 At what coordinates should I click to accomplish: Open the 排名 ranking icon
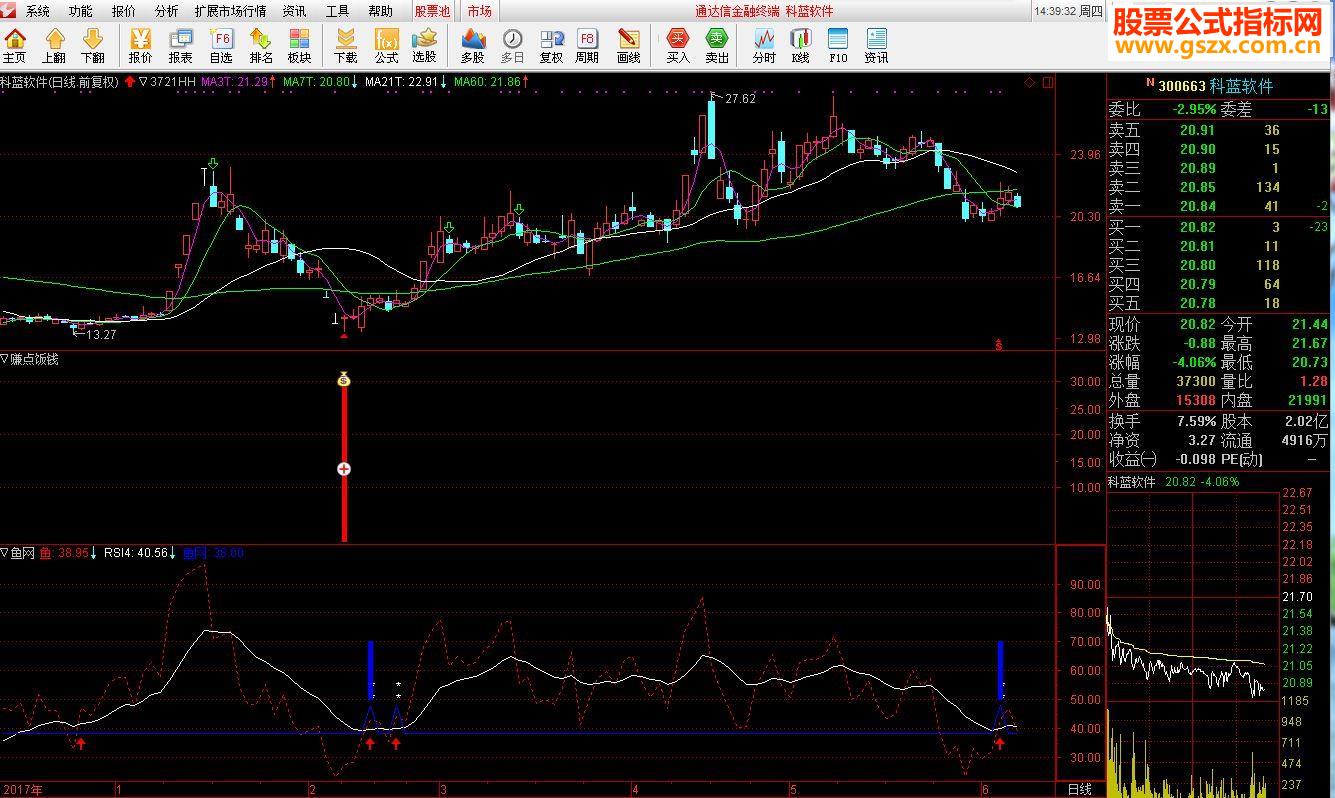(x=261, y=46)
